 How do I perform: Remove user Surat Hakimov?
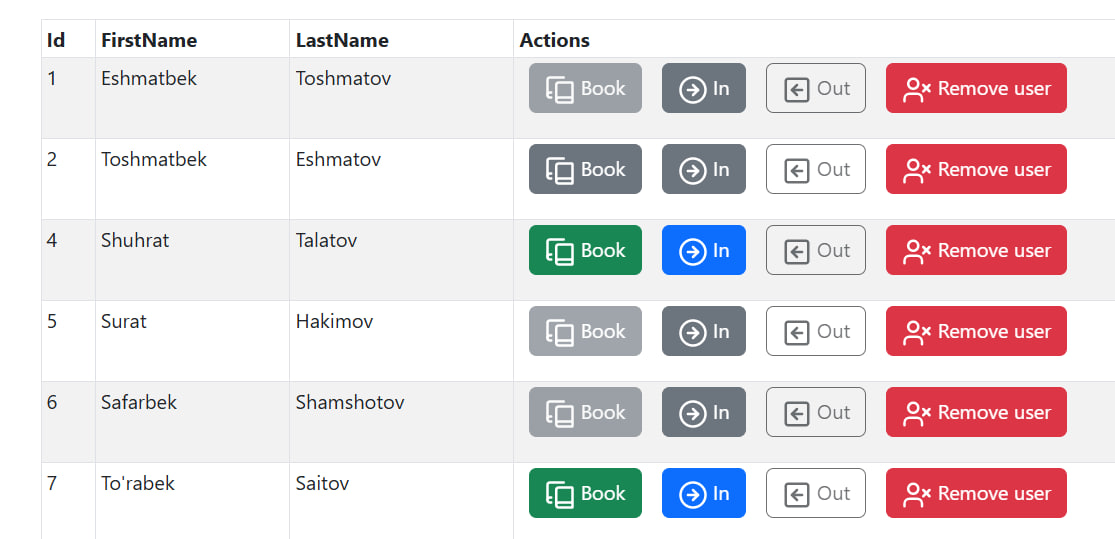pyautogui.click(x=976, y=332)
